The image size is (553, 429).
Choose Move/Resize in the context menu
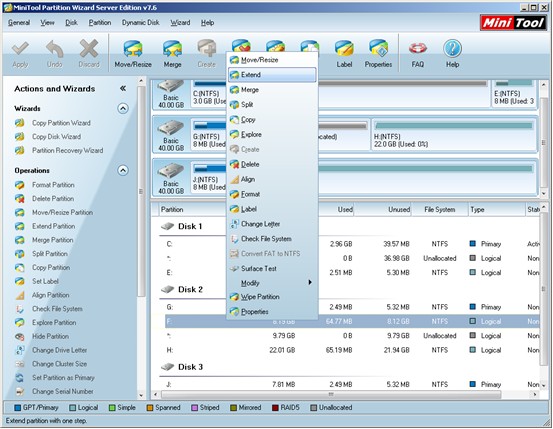click(272, 60)
